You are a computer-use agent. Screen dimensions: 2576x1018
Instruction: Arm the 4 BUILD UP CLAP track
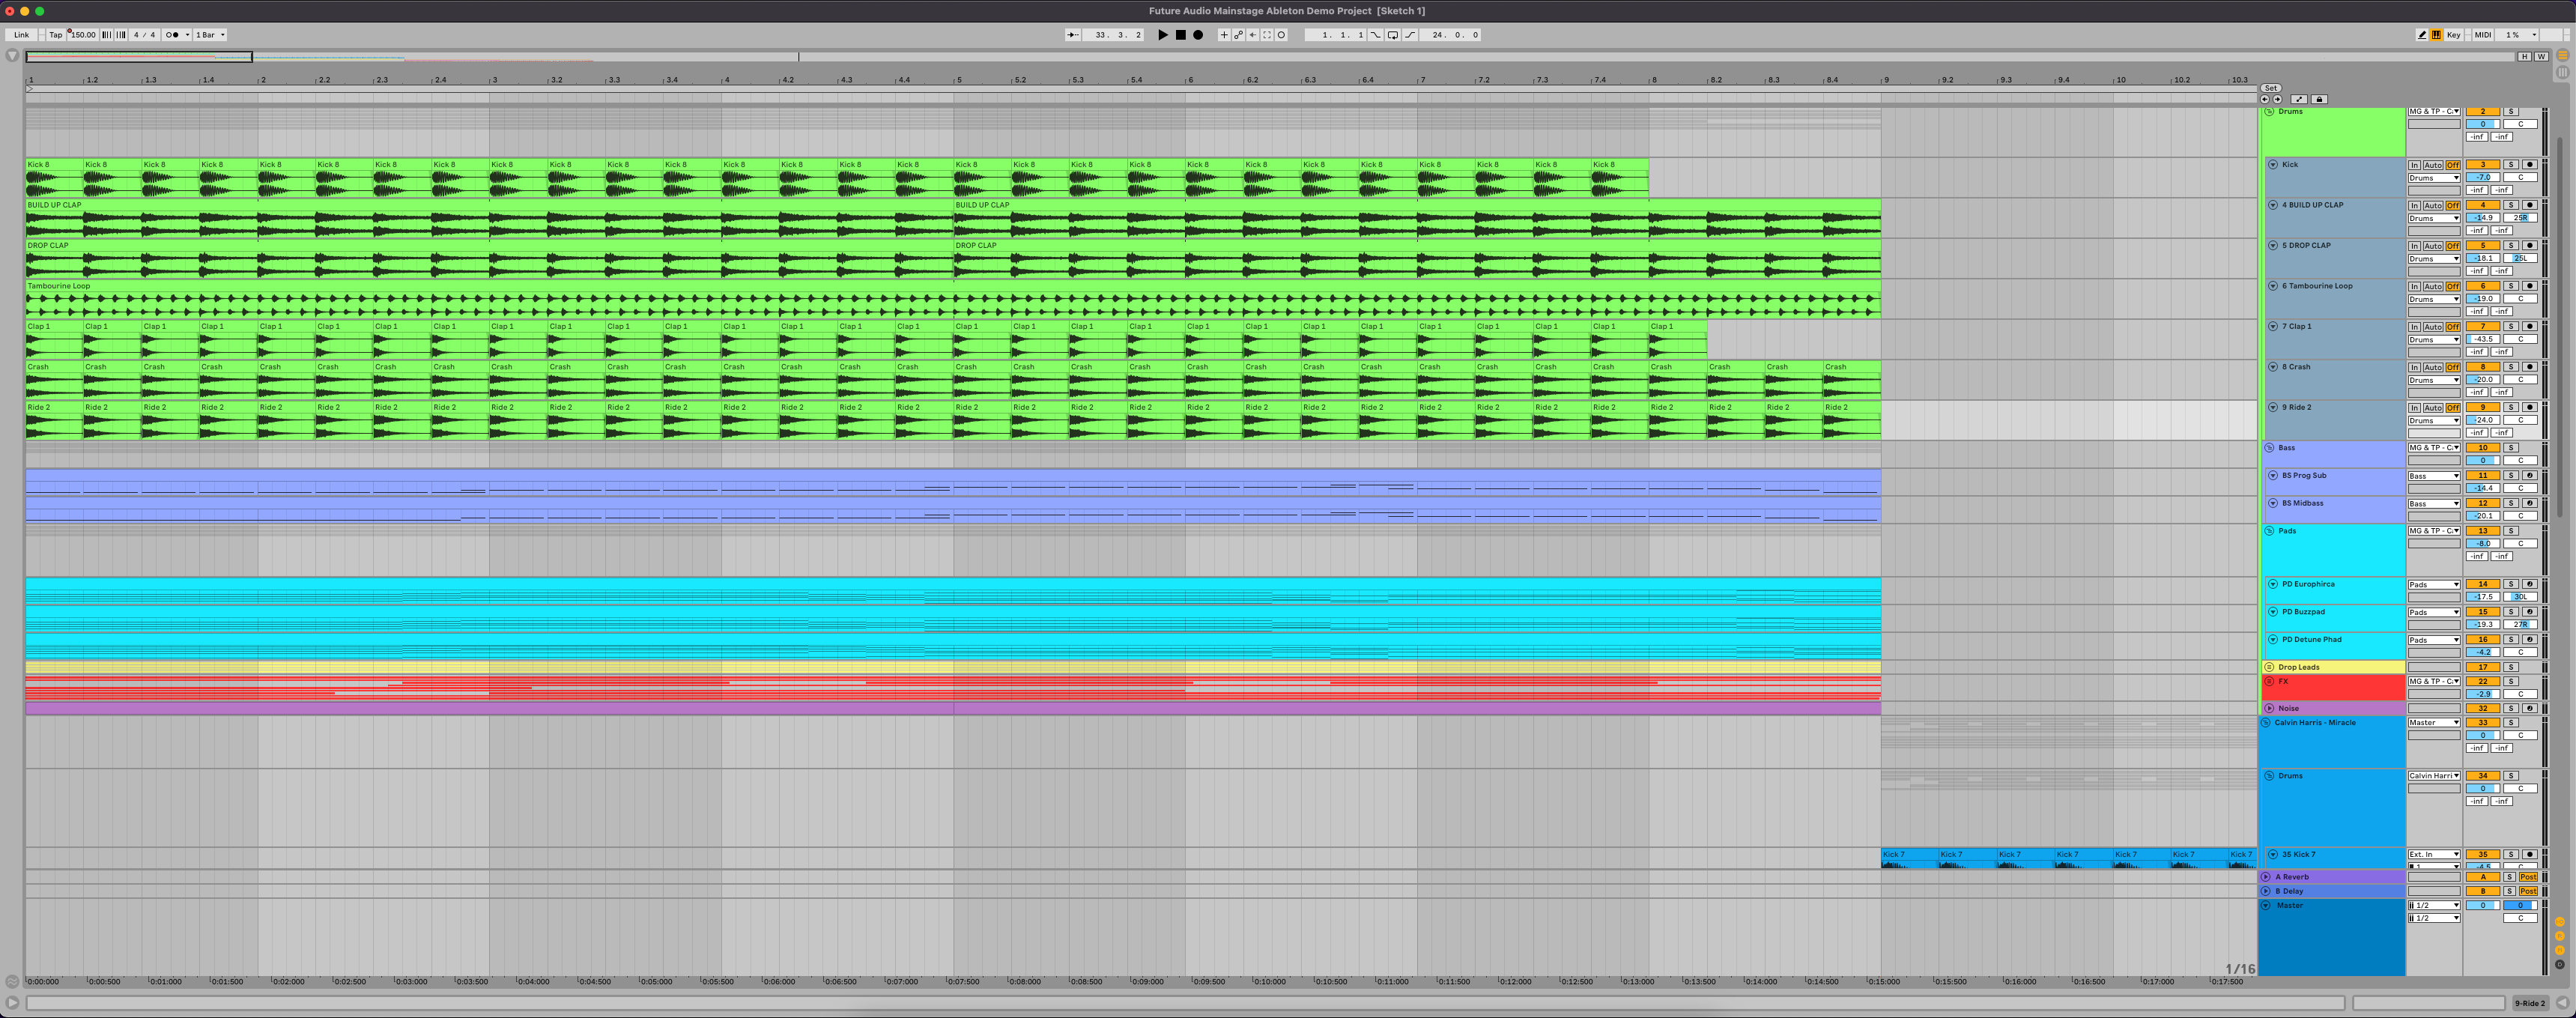coord(2529,205)
